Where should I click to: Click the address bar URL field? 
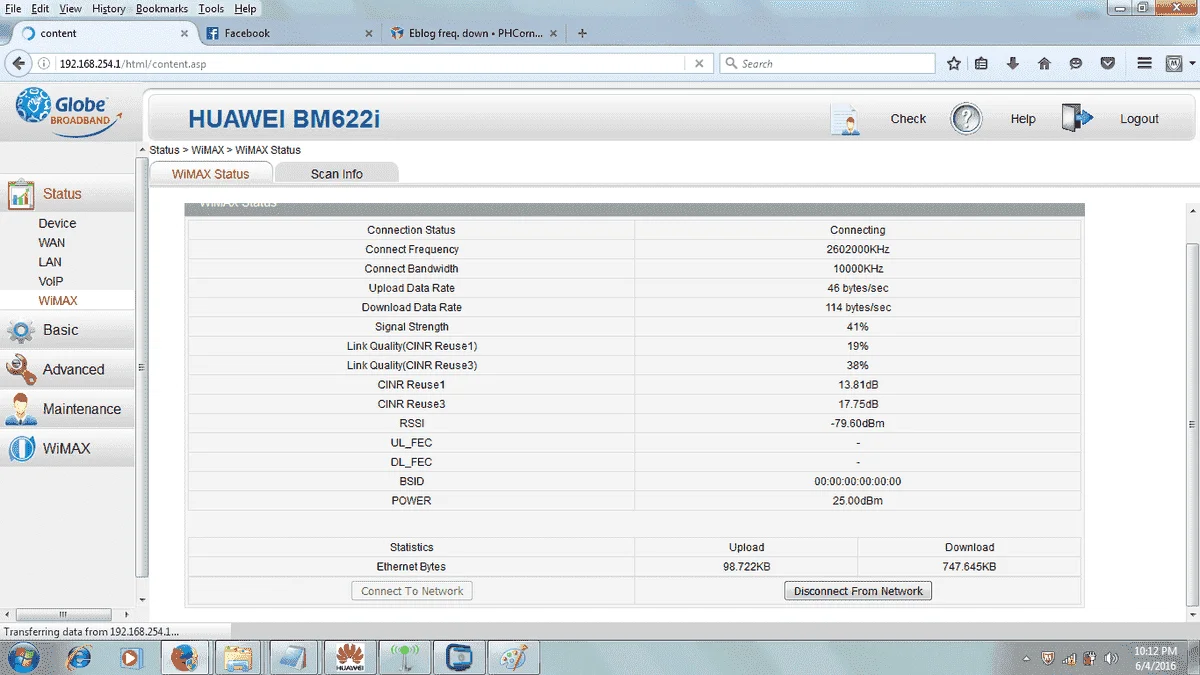pos(370,63)
